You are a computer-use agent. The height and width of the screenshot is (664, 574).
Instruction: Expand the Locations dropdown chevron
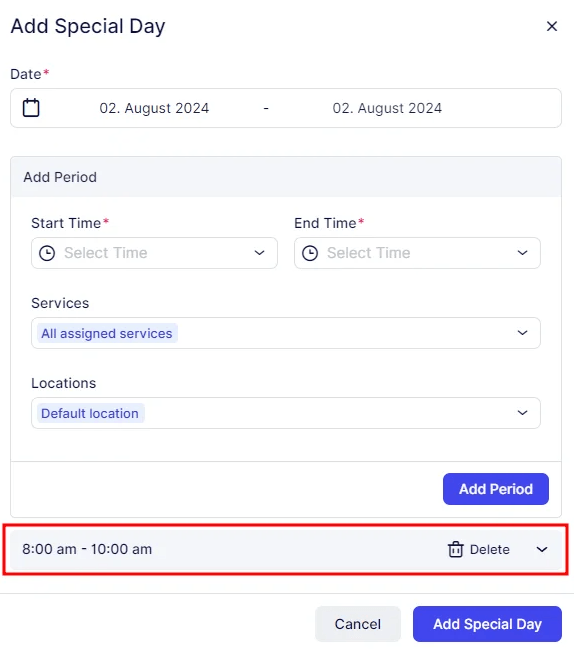(x=522, y=413)
